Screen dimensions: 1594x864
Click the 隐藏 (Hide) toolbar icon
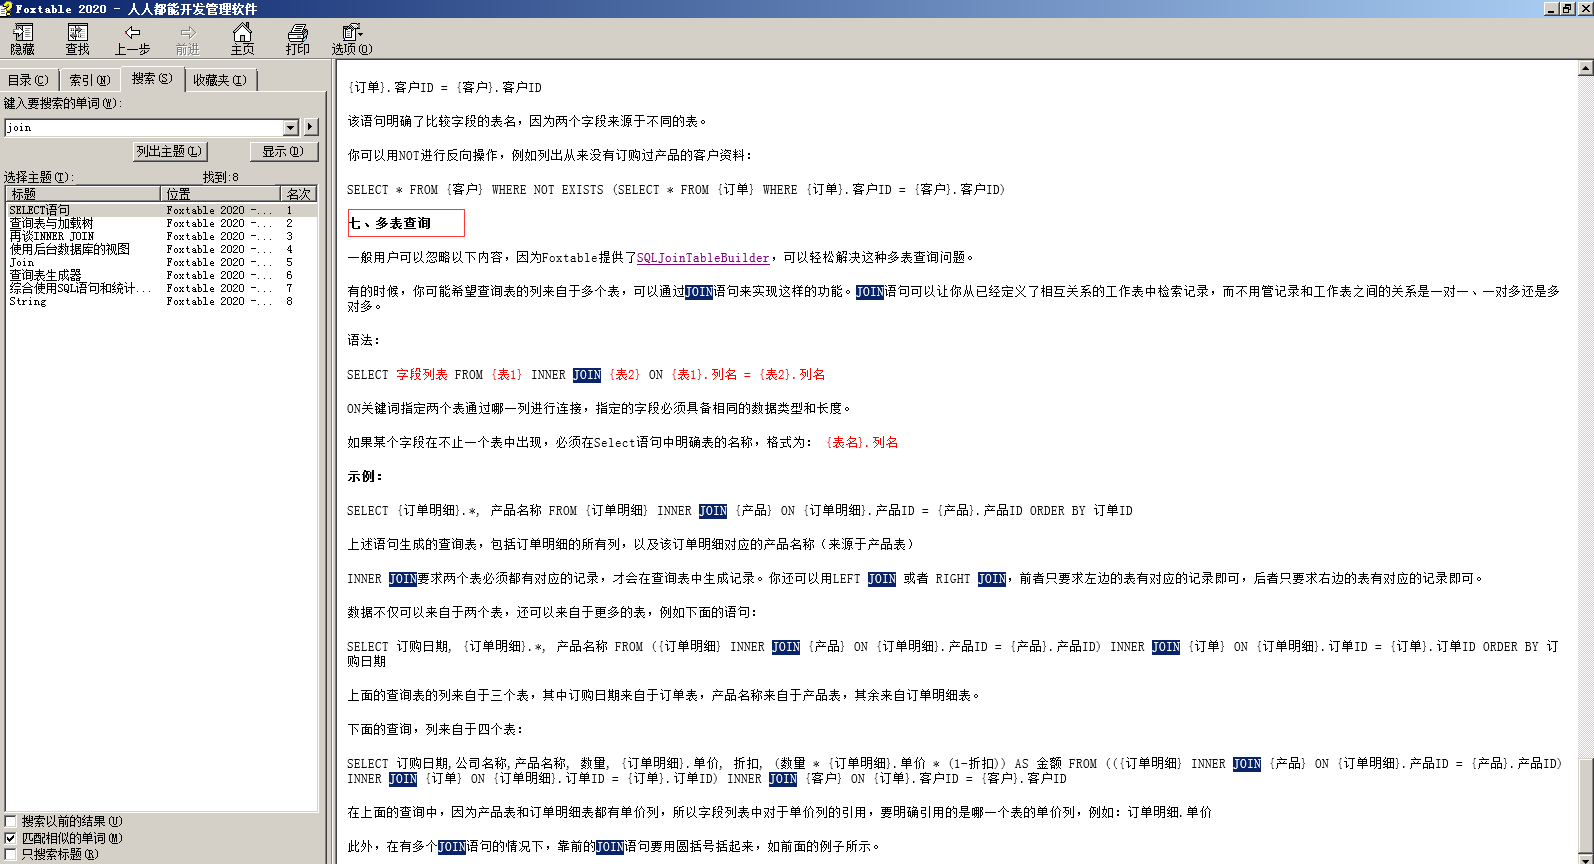tap(22, 39)
